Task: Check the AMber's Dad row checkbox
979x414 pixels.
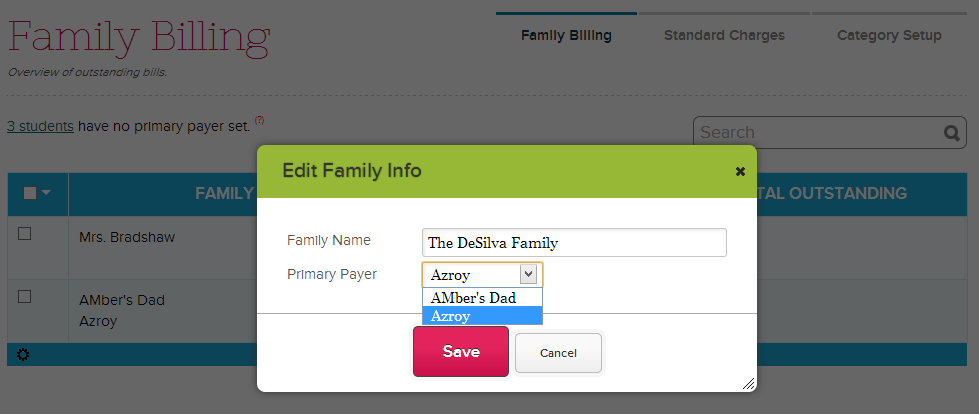Action: tap(25, 297)
